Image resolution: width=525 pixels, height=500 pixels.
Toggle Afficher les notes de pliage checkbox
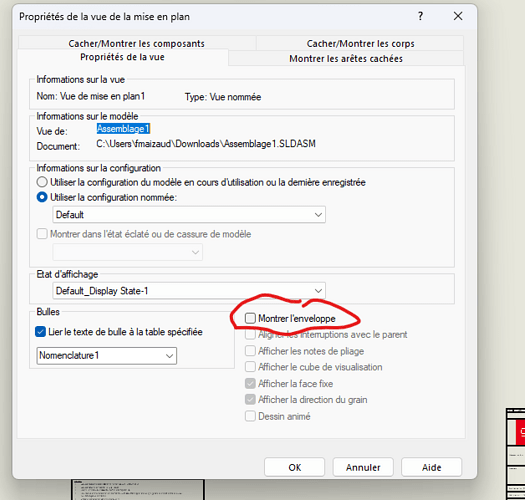click(x=250, y=351)
